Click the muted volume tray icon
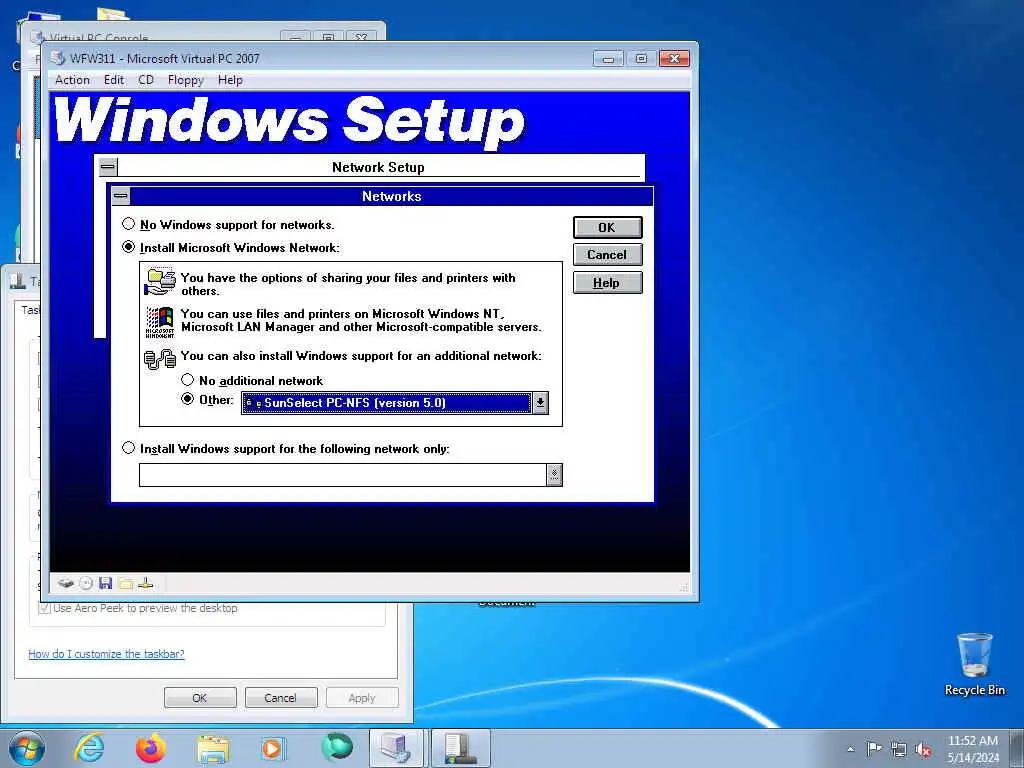The image size is (1024, 768). click(x=923, y=749)
